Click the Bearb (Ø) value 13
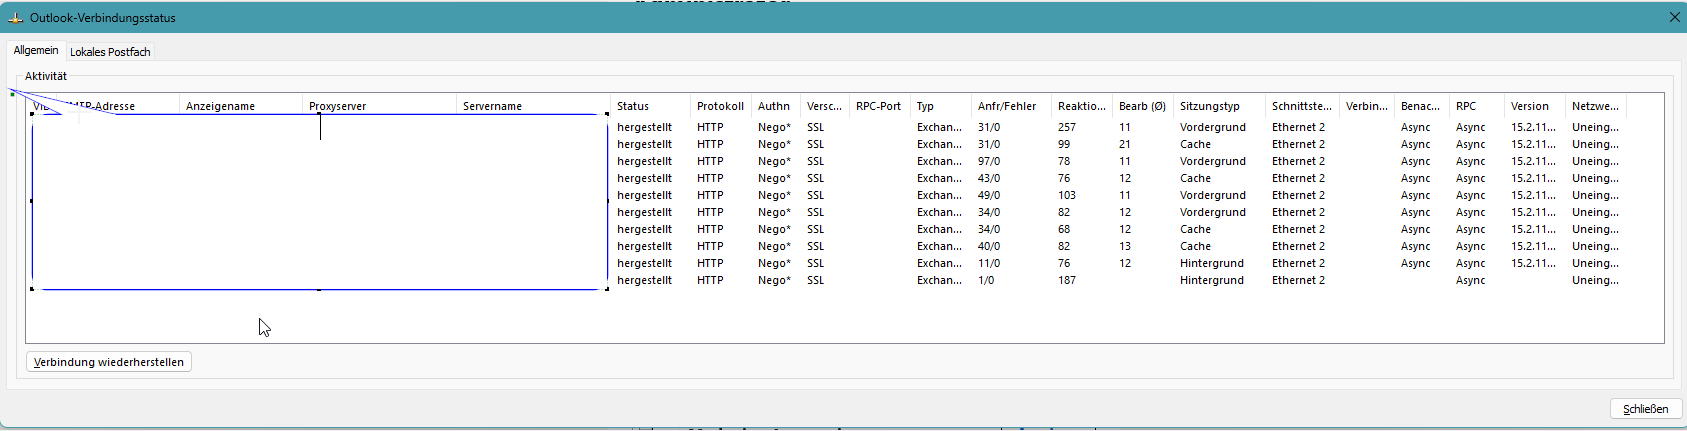 click(x=1125, y=246)
